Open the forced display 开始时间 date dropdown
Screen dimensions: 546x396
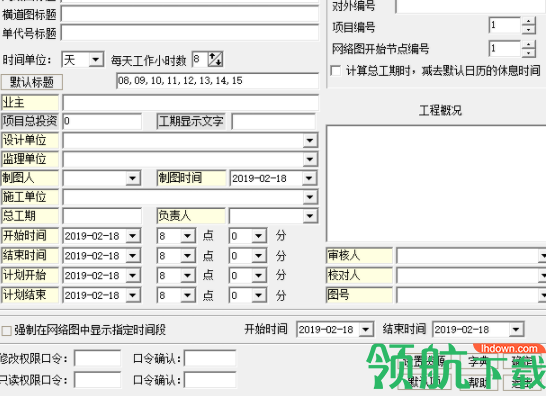[x=366, y=329]
